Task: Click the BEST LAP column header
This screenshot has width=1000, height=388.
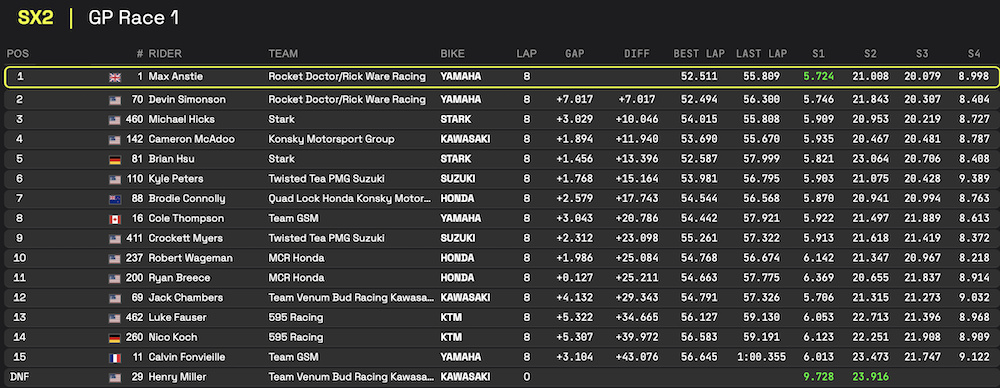Action: [x=699, y=54]
